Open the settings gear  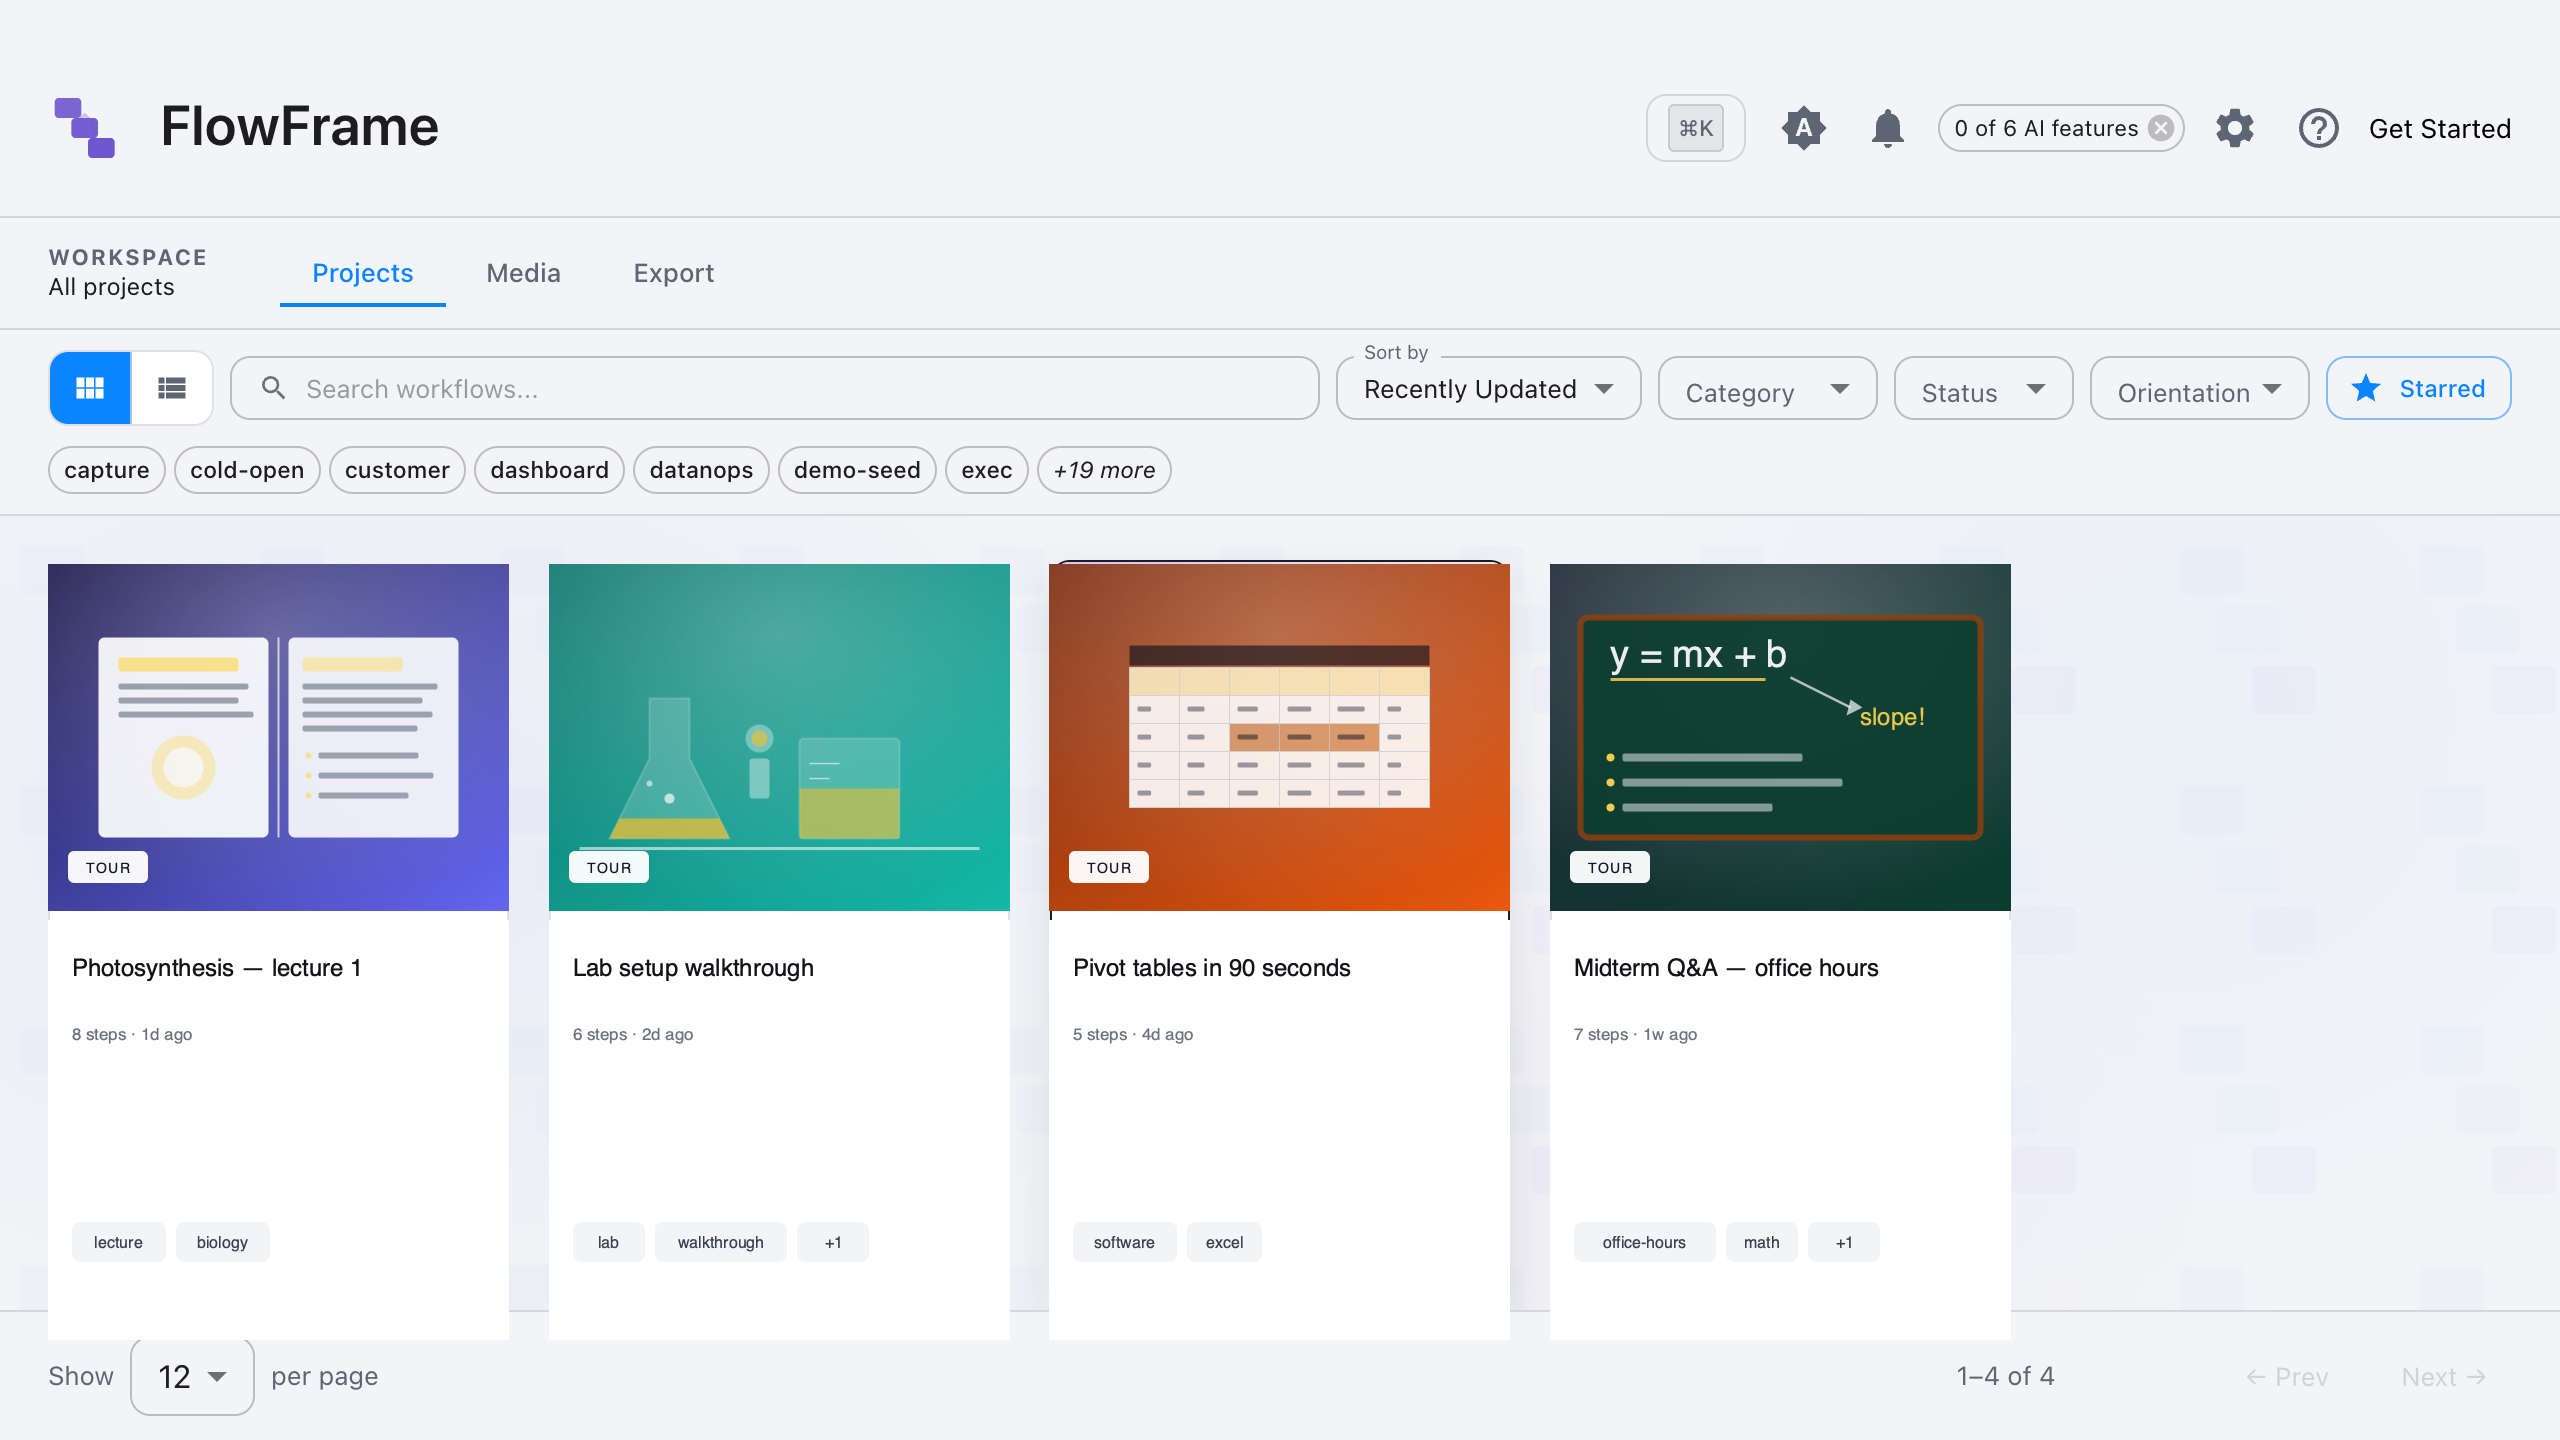pos(2234,128)
